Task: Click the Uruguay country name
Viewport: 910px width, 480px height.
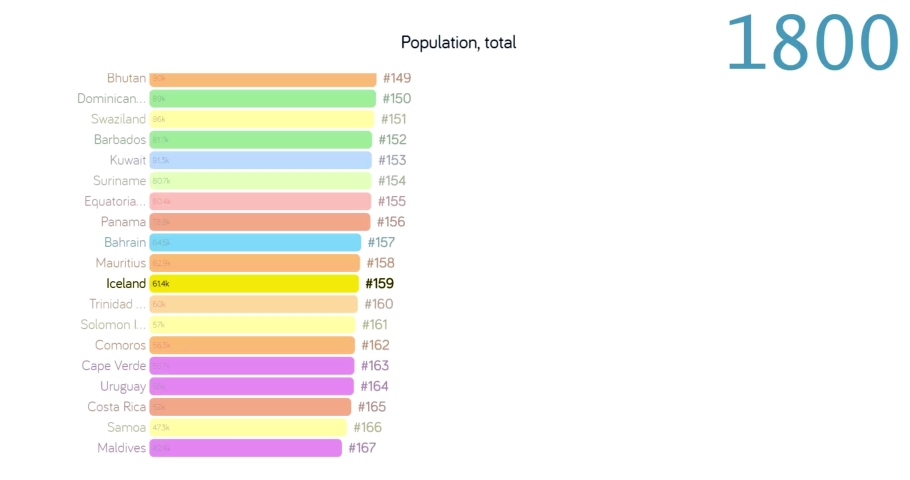Action: click(x=123, y=387)
